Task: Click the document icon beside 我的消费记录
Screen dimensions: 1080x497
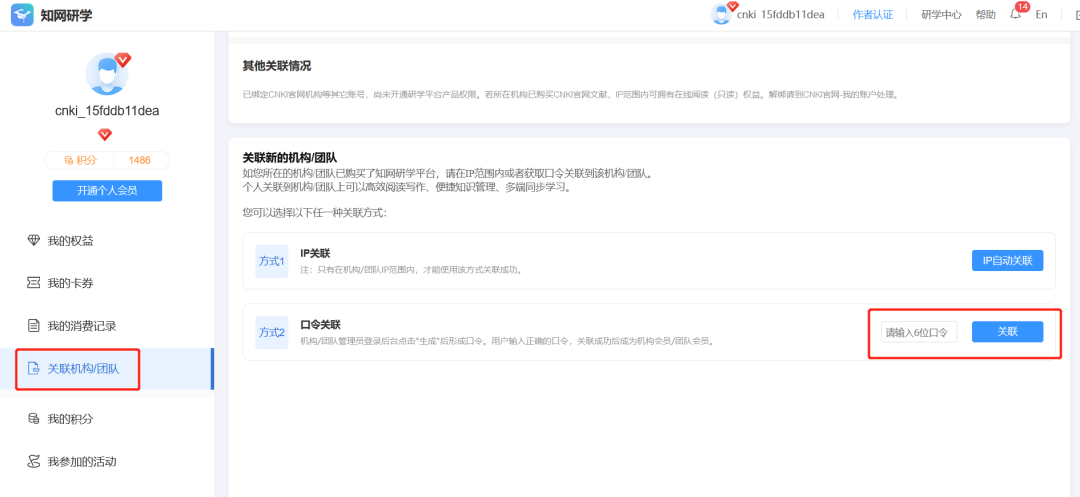Action: click(34, 326)
